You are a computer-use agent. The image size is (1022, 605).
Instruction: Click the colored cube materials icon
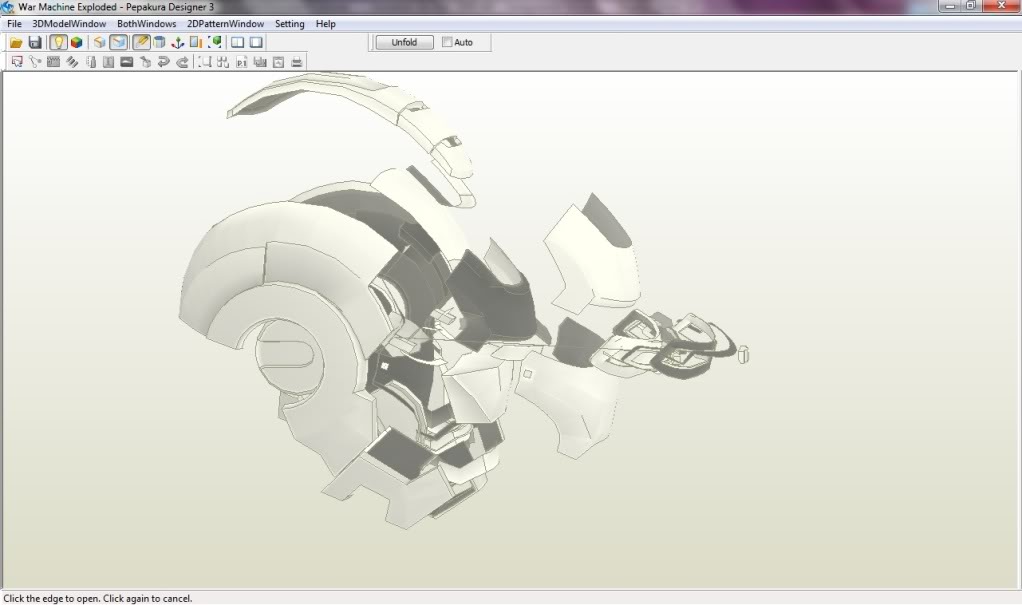[x=76, y=42]
